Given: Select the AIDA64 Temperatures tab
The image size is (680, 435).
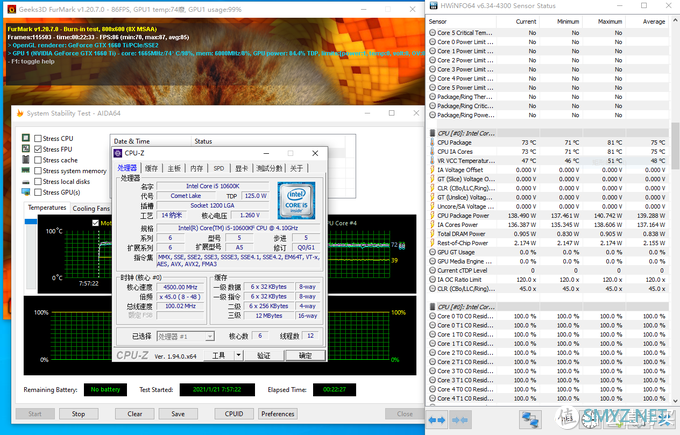Looking at the screenshot, I should pyautogui.click(x=47, y=208).
